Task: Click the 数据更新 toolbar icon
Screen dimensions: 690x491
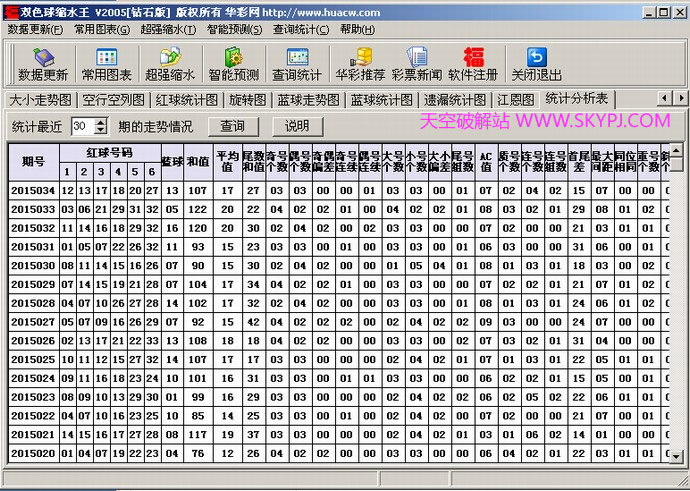Action: coord(43,64)
